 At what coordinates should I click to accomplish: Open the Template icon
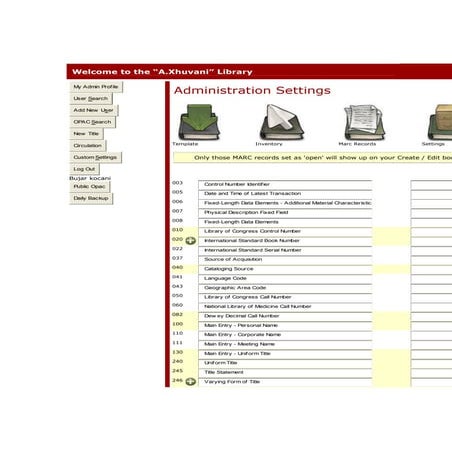[199, 122]
